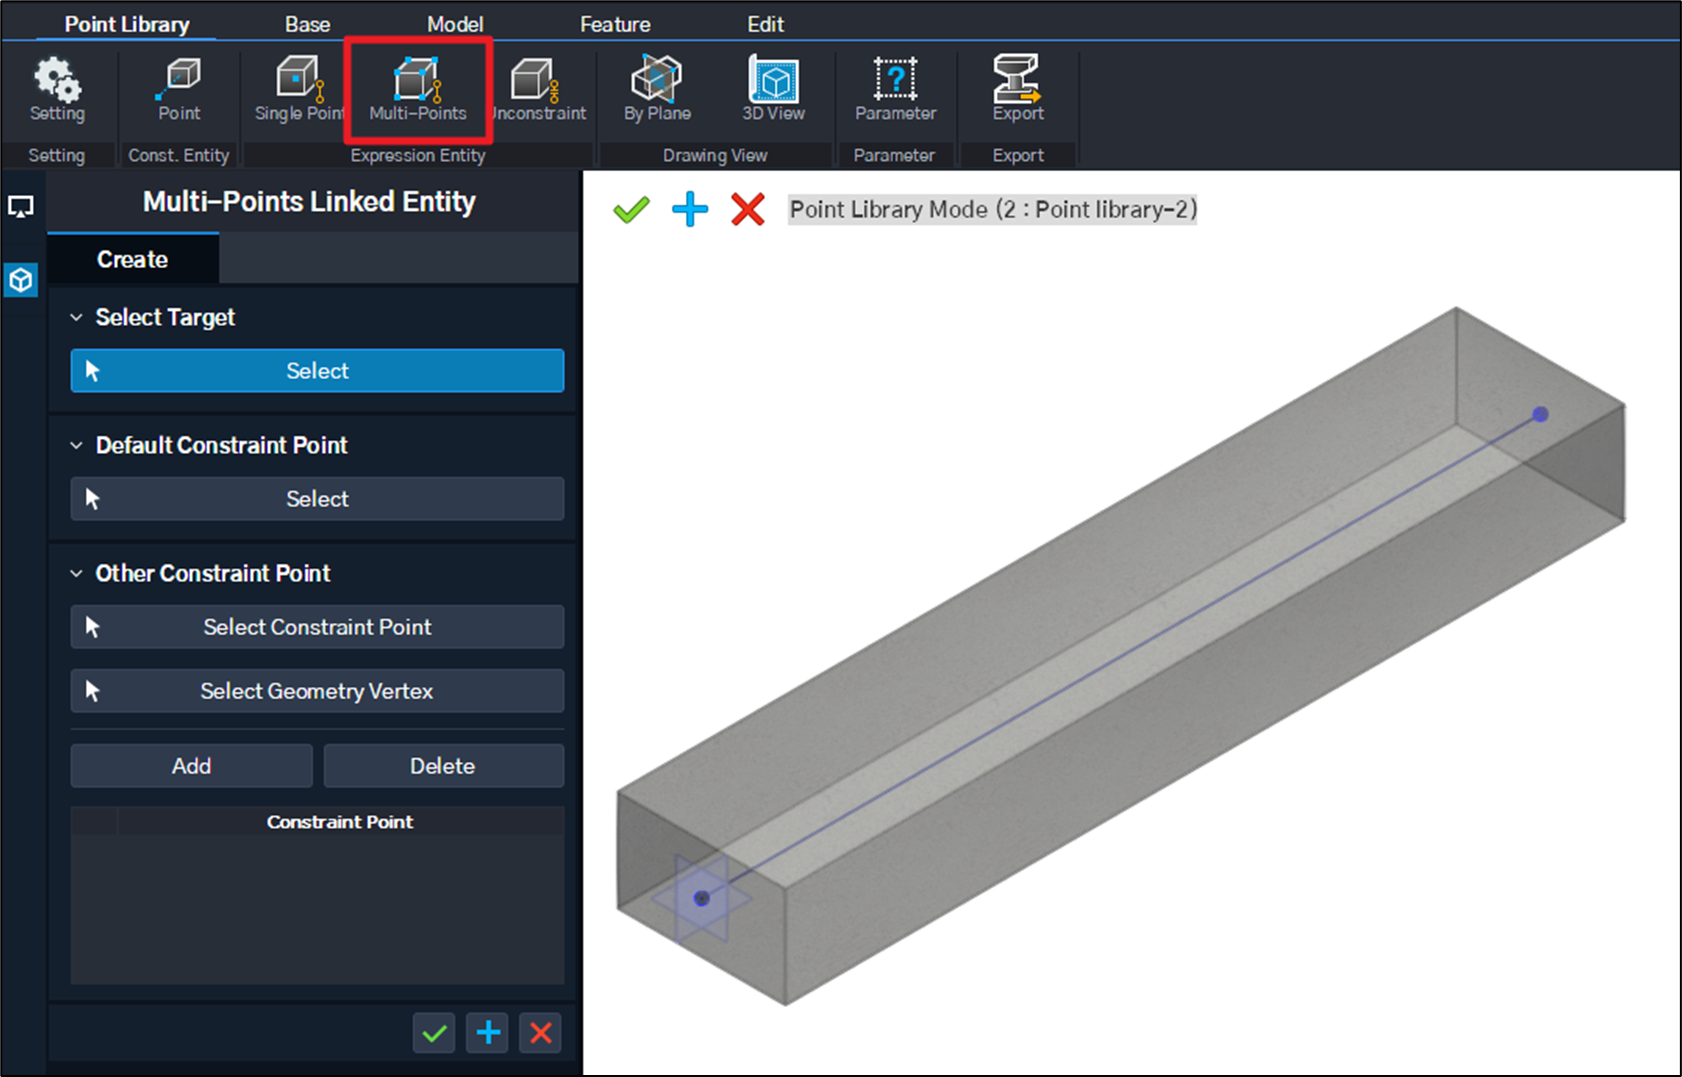
Task: Collapse the Select Target section
Action: coord(76,318)
